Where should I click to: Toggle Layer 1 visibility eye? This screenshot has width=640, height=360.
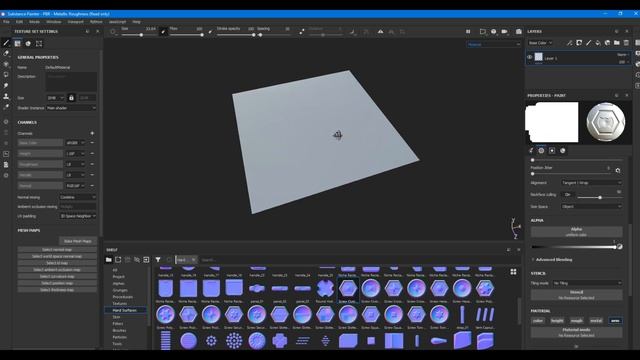(529, 58)
